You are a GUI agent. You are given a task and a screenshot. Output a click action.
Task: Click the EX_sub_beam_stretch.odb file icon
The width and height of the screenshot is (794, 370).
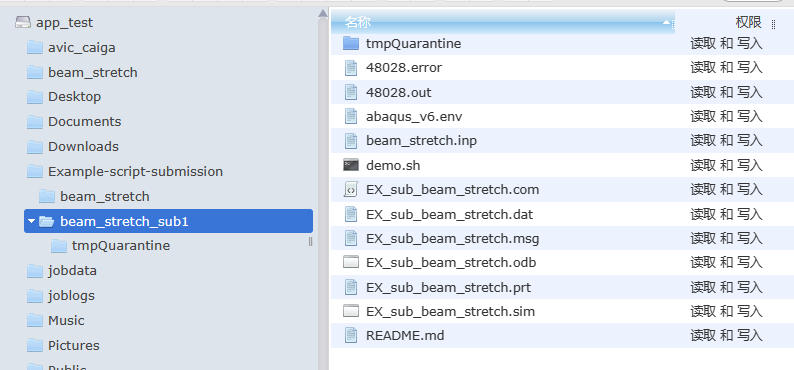(x=351, y=262)
